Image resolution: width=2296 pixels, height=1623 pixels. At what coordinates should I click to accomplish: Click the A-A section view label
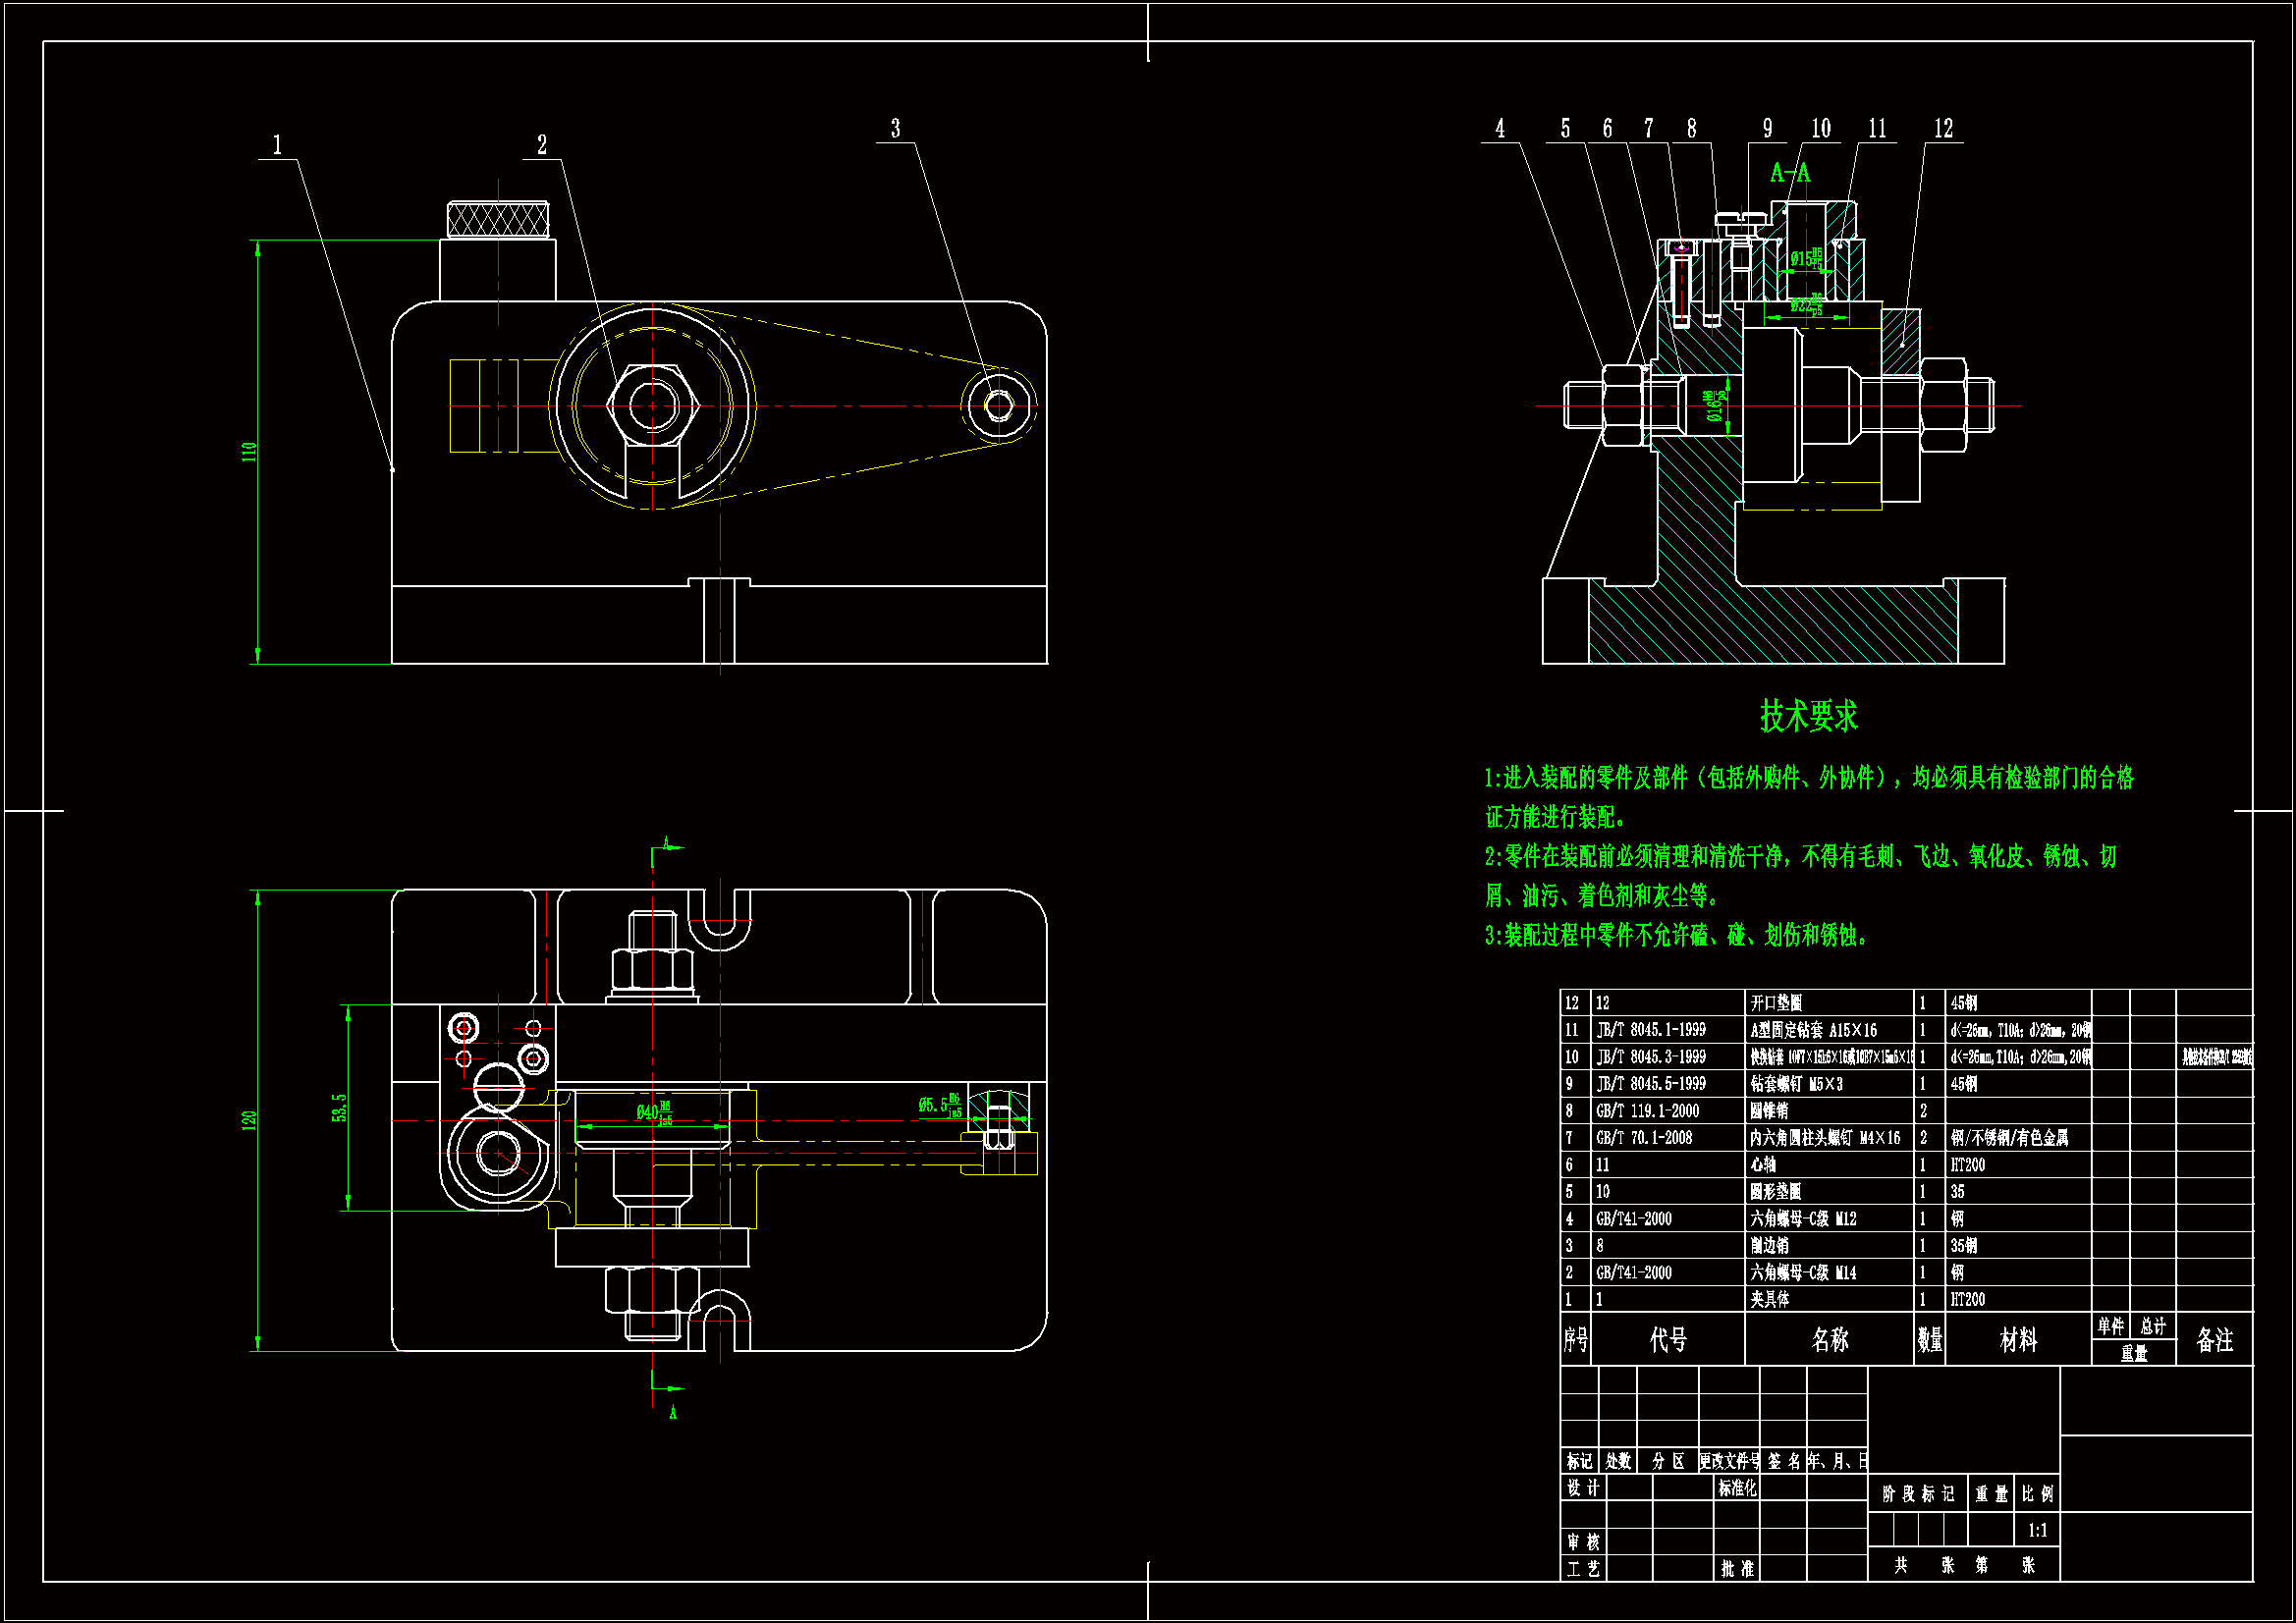[x=1789, y=173]
